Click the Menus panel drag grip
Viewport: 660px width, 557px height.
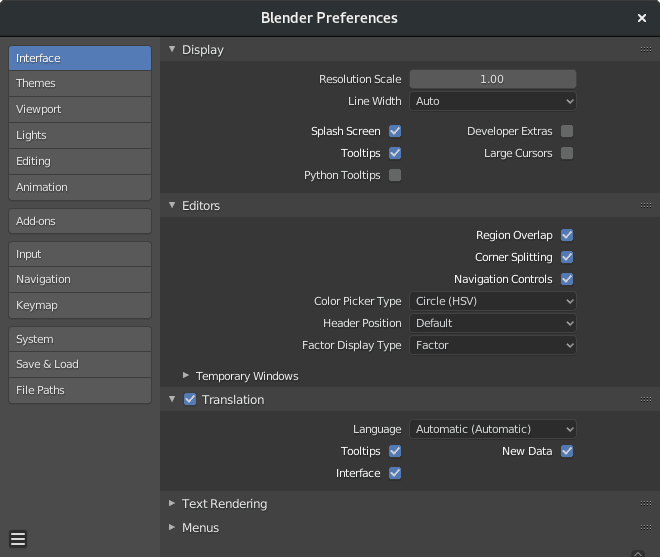(646, 528)
